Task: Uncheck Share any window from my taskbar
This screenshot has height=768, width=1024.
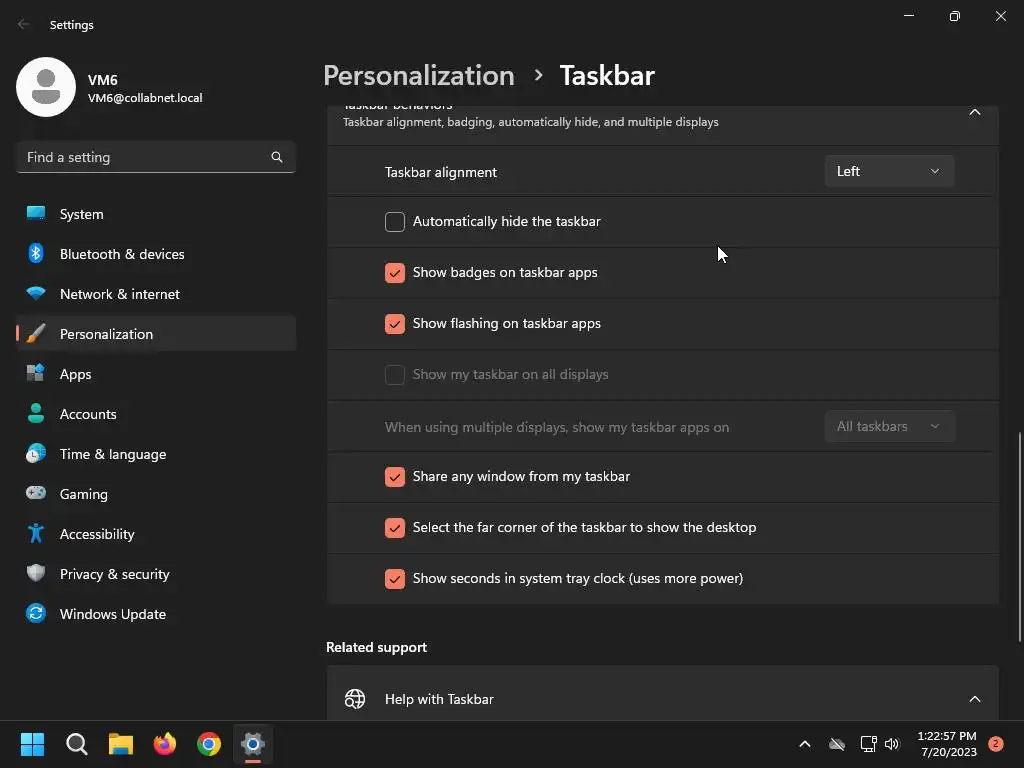Action: (x=394, y=476)
